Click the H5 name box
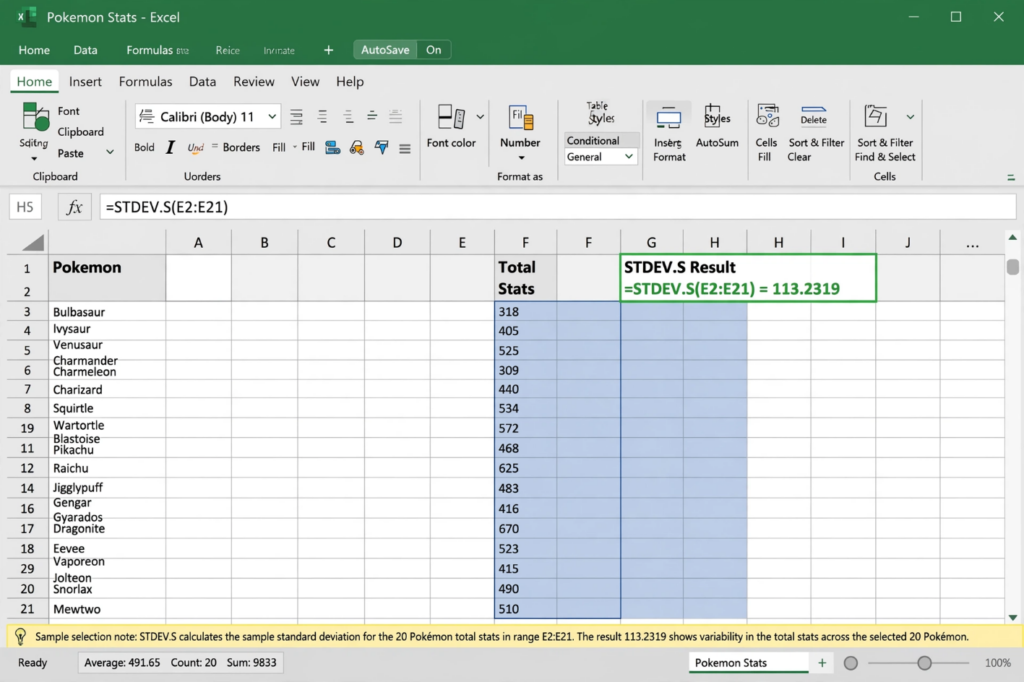 [25, 207]
